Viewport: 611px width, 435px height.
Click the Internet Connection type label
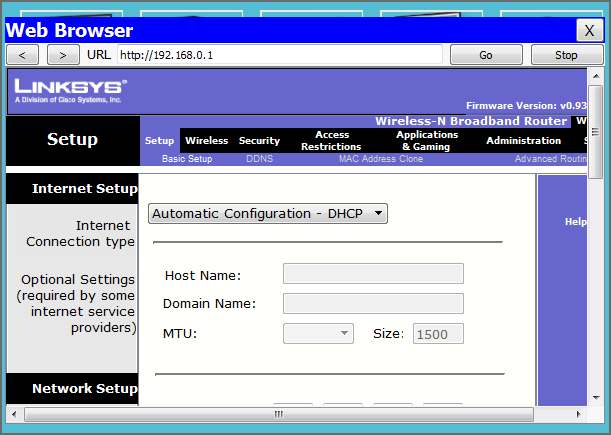[81, 233]
